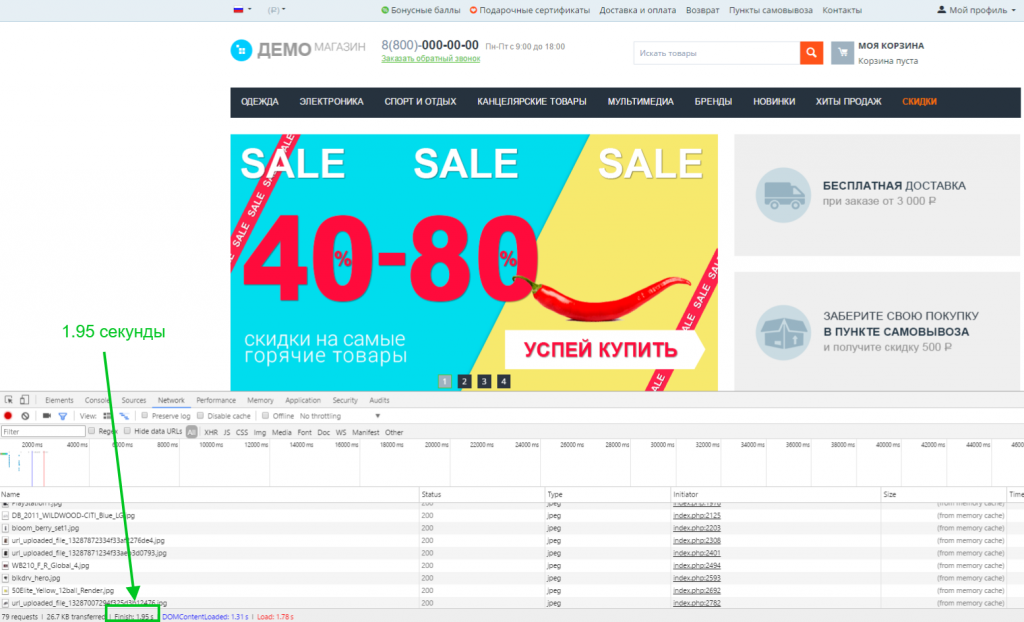Click the Заказать обратный звонок link
The height and width of the screenshot is (622, 1024).
430,59
